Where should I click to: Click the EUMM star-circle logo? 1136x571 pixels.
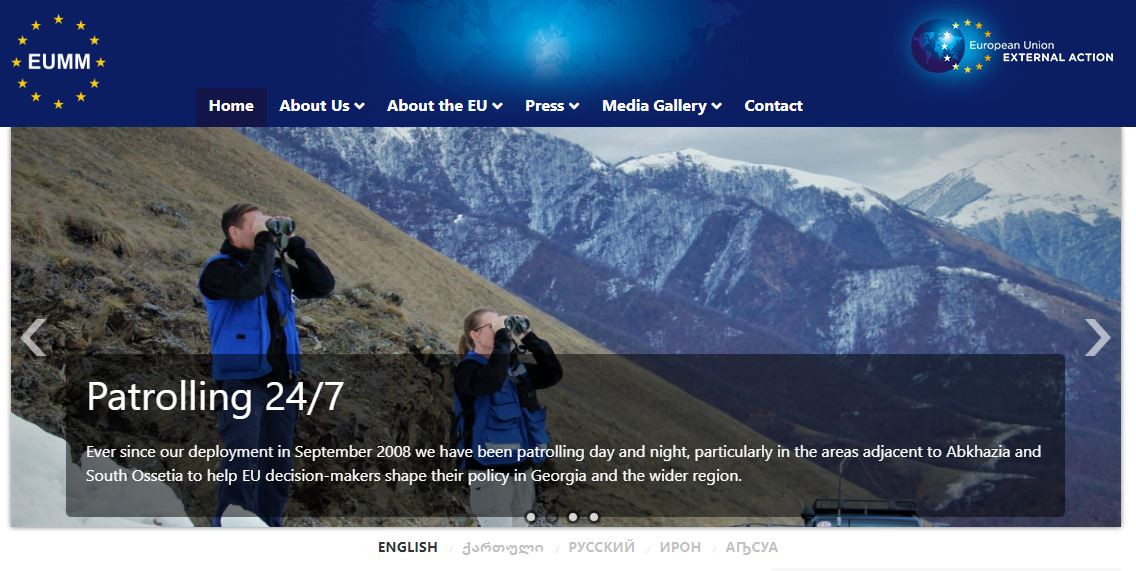pos(59,62)
